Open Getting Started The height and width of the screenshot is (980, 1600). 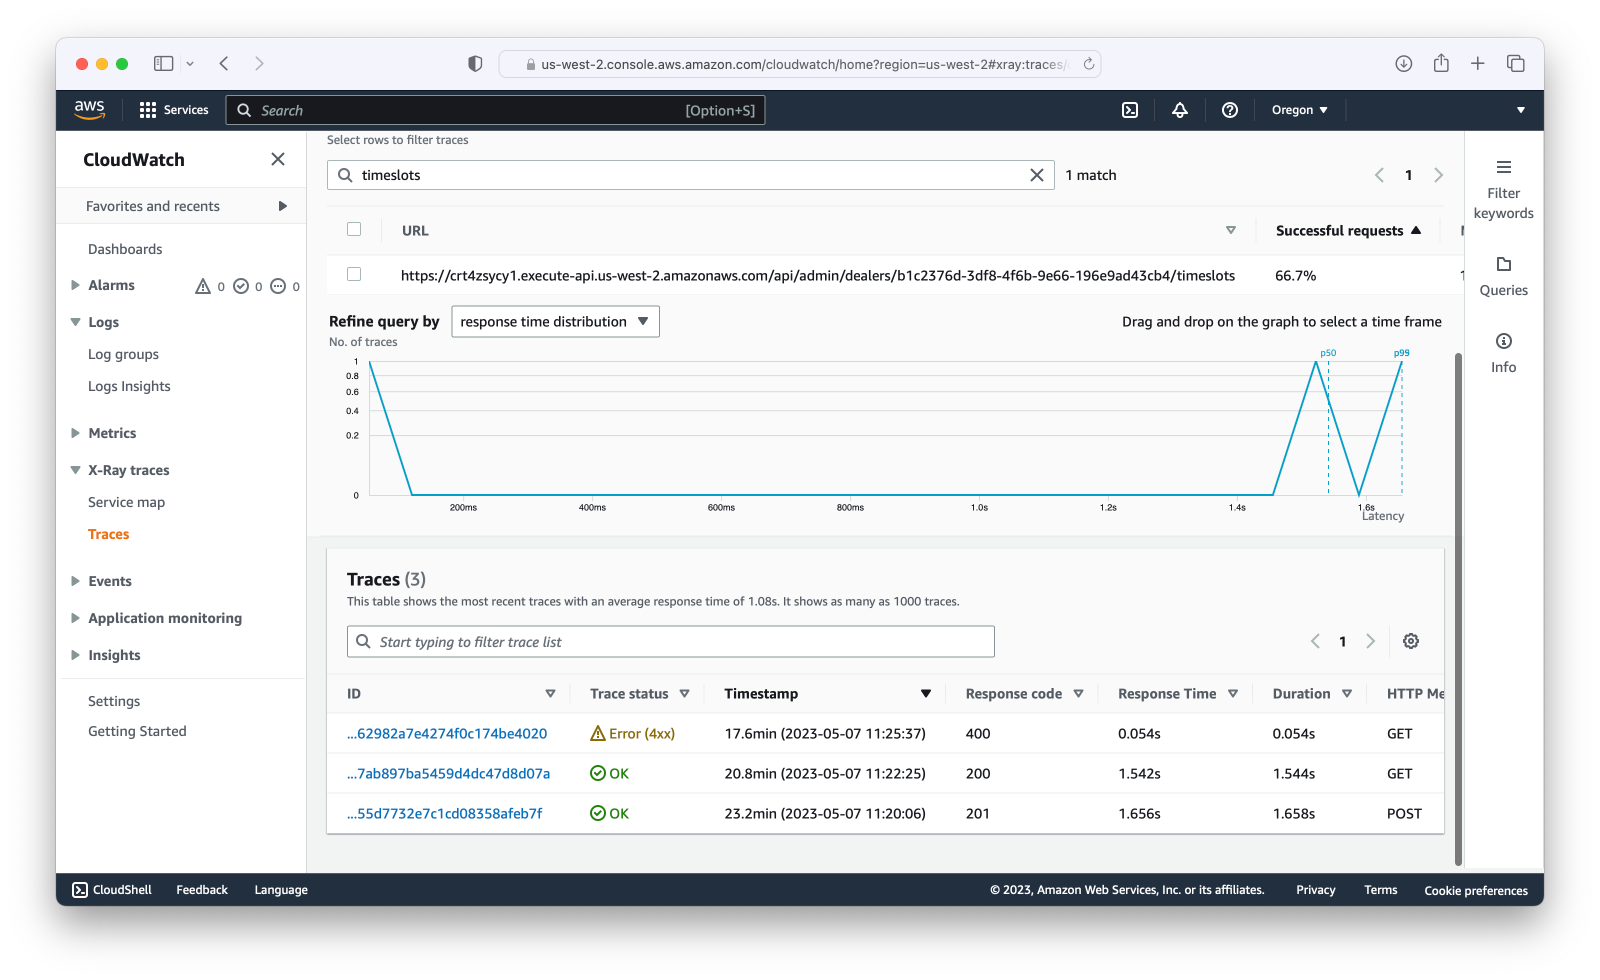coord(137,731)
